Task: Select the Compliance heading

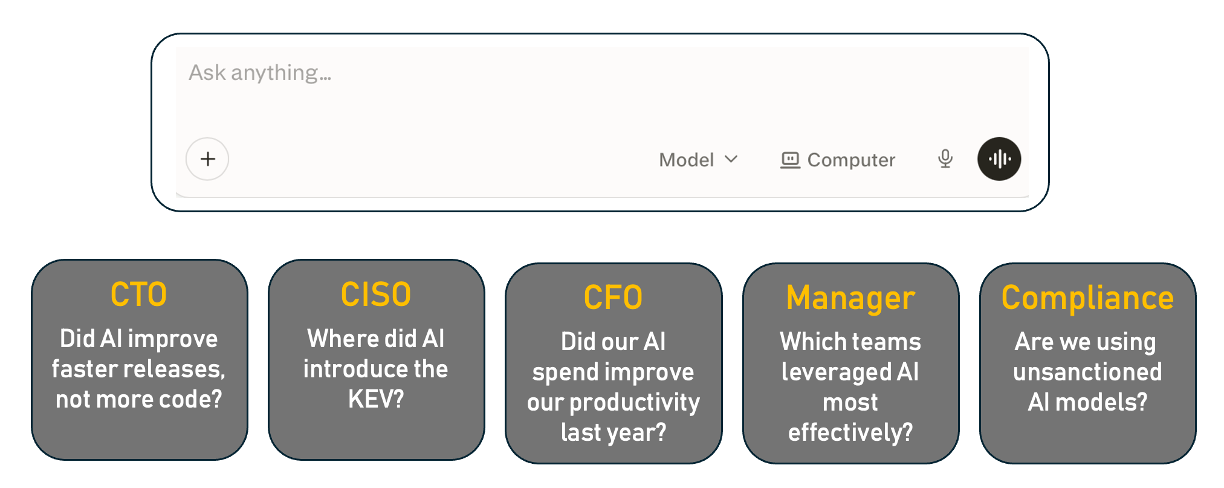Action: coord(1087,297)
